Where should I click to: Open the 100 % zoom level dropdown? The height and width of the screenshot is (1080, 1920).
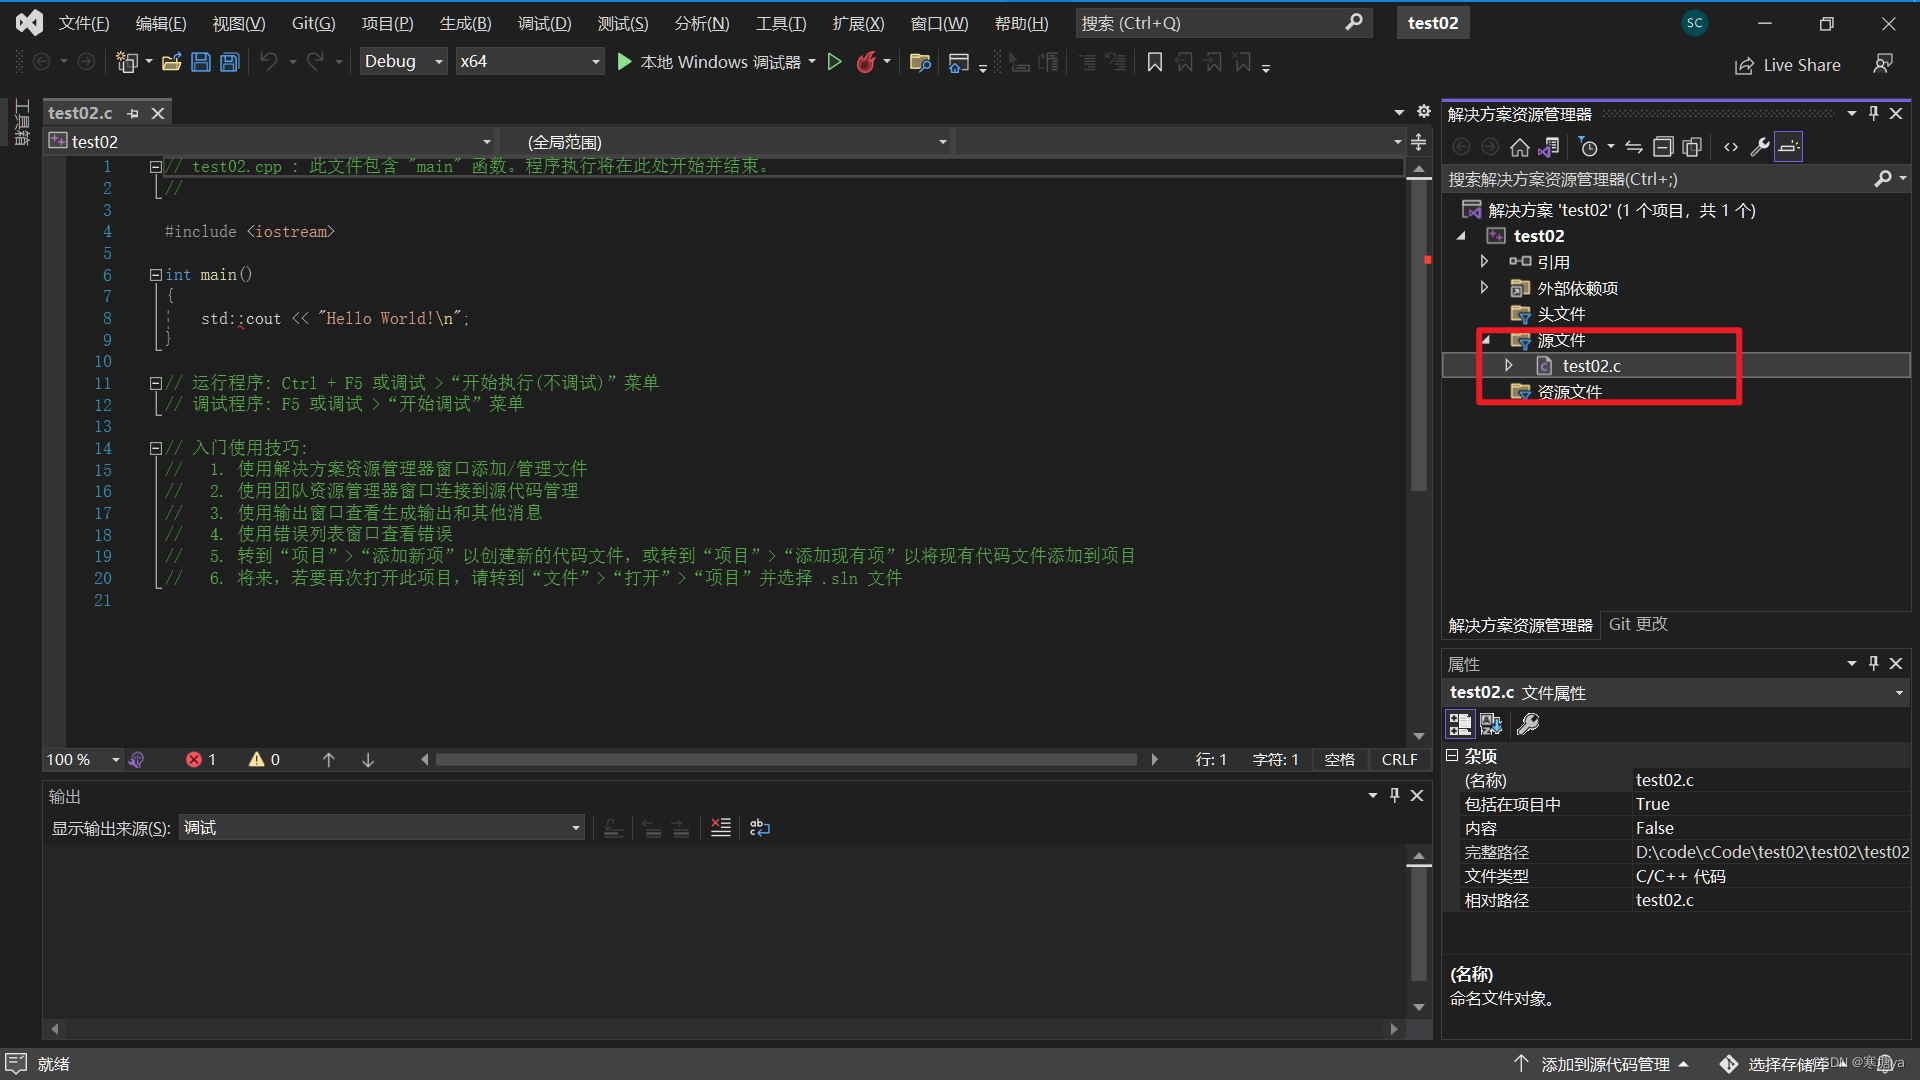83,760
